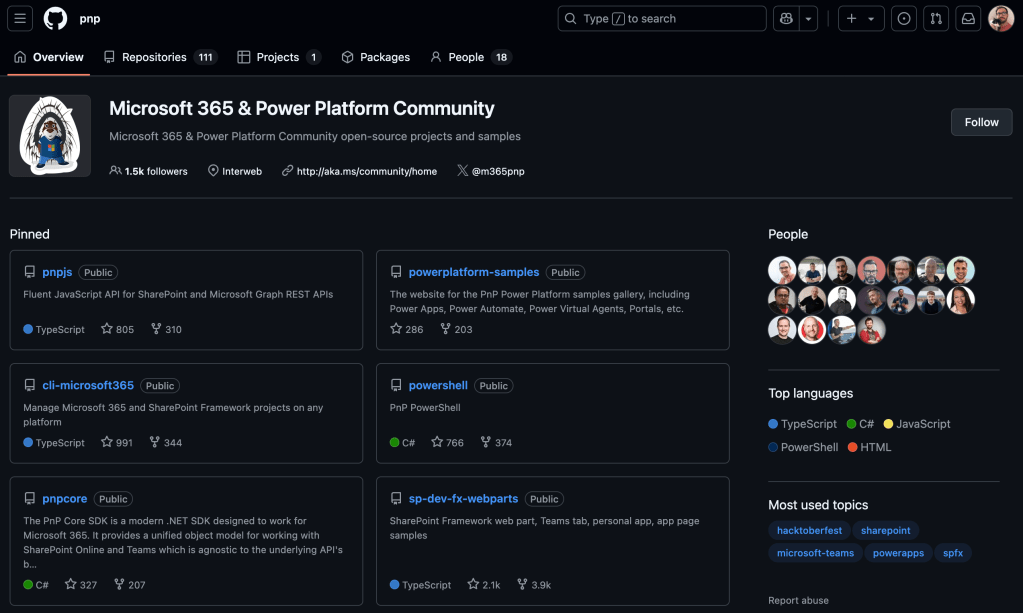Click fork count on sp-dev-fx-webparts
The image size is (1023, 613).
533,585
